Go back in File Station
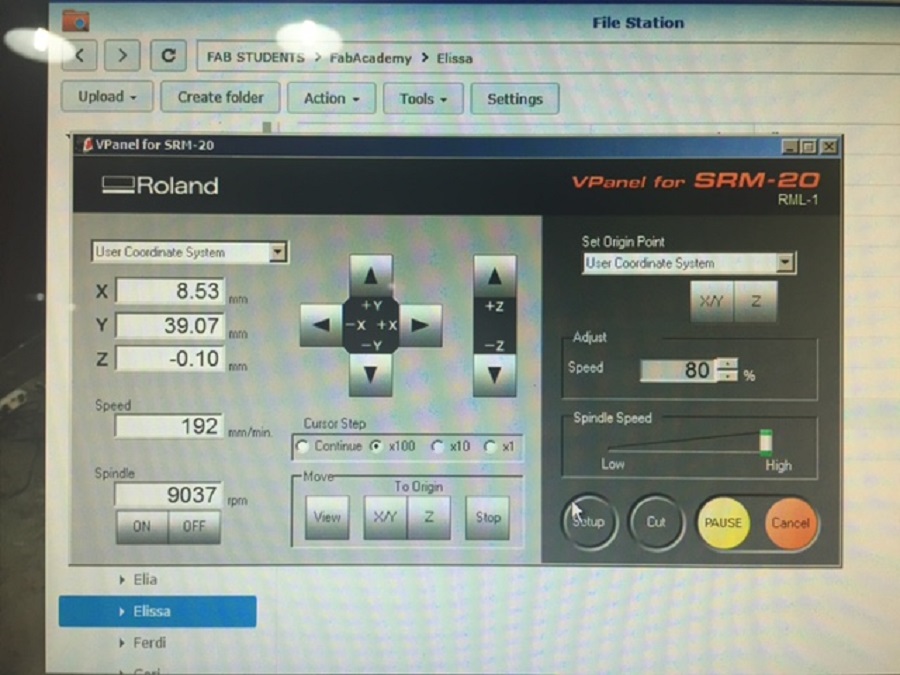The image size is (900, 675). pyautogui.click(x=79, y=56)
